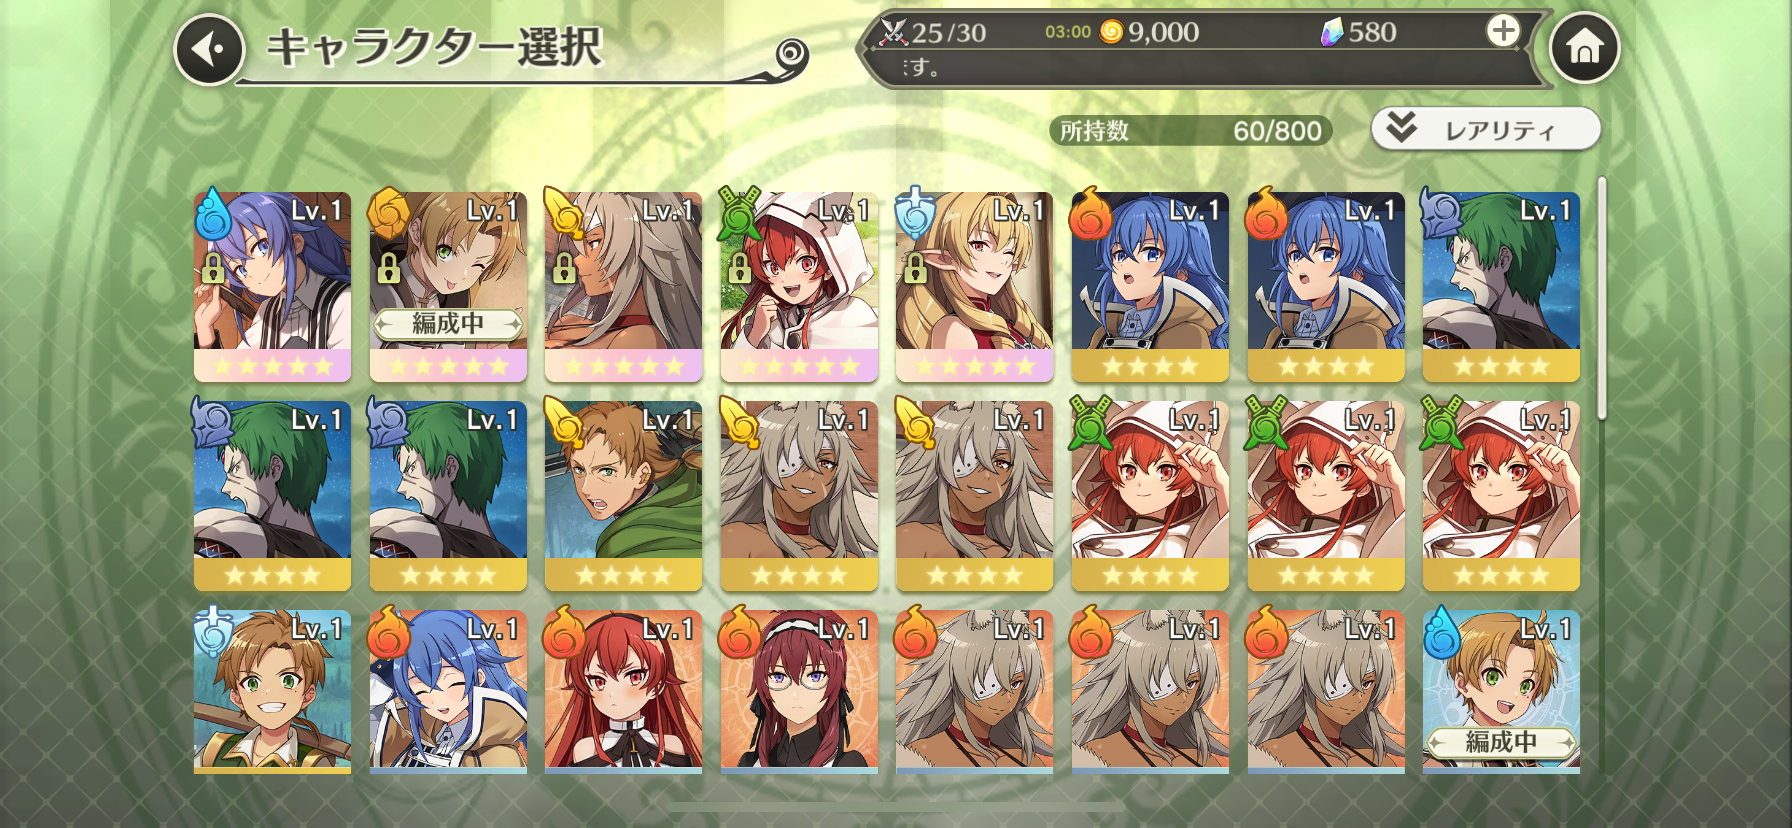Tap lock icon on five-star blue-haired character
The height and width of the screenshot is (828, 1792).
tap(213, 268)
